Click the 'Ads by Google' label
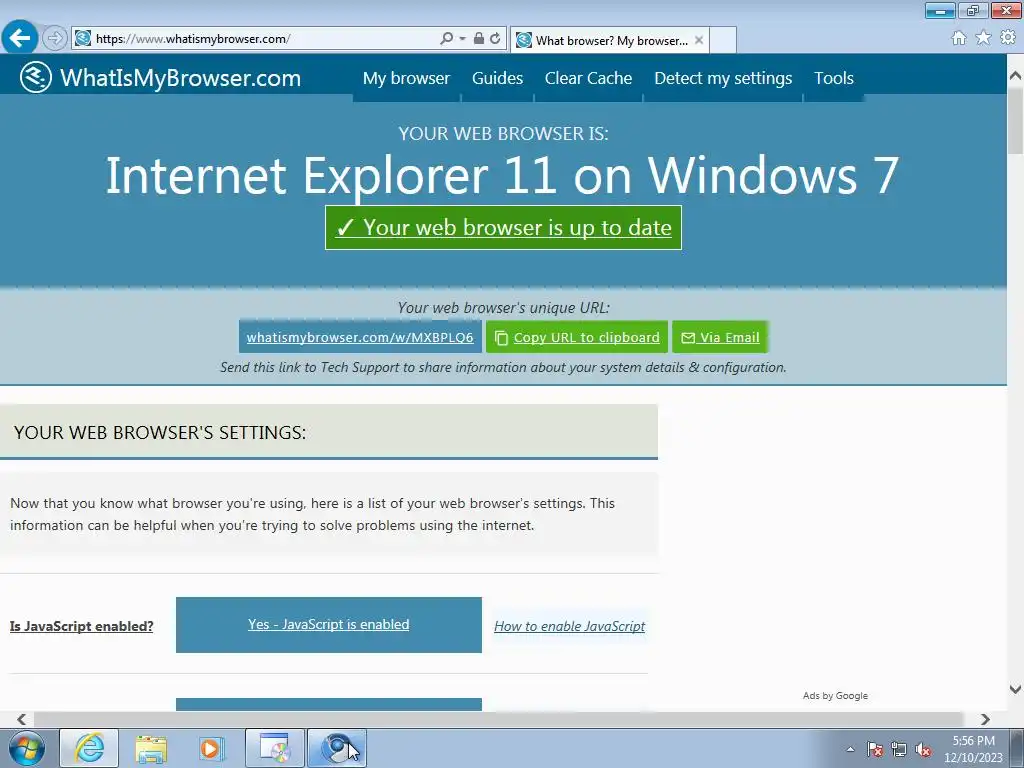1024x768 pixels. pyautogui.click(x=835, y=696)
